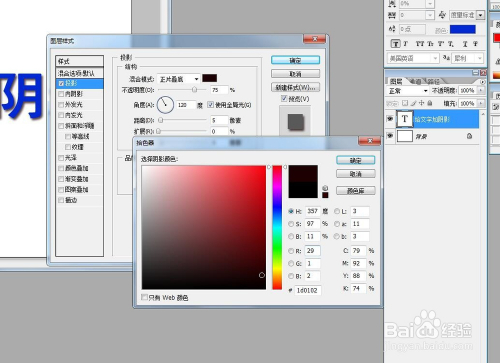
Task: Enable the 外发光 outer glow checkbox
Action: tap(61, 105)
